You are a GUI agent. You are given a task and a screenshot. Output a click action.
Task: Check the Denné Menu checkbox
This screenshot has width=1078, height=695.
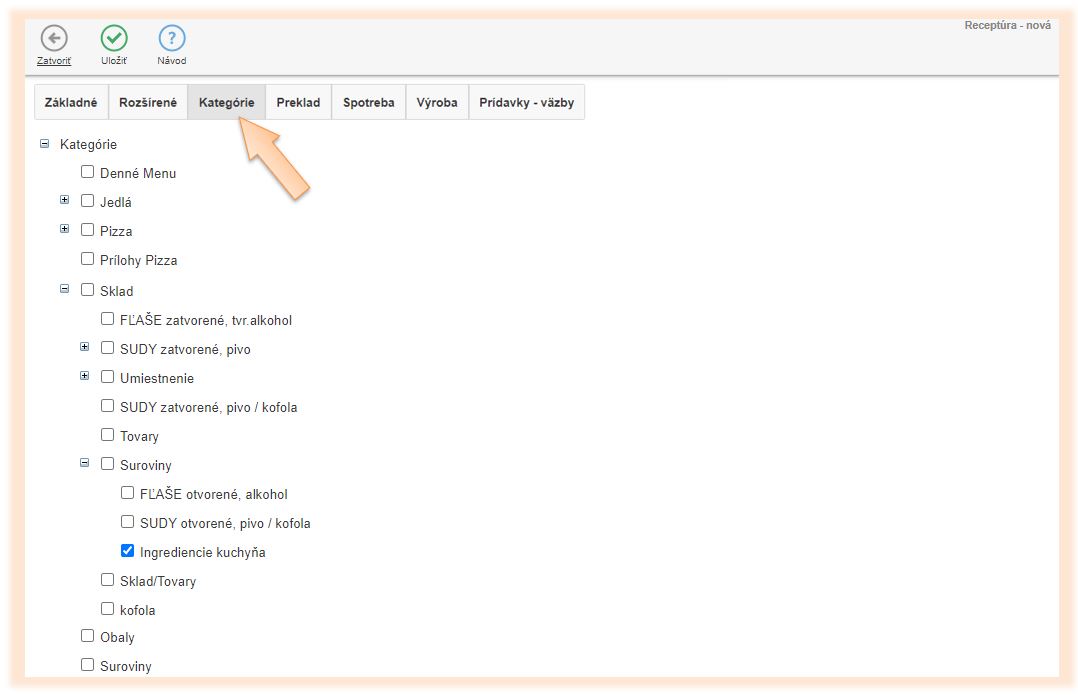coord(87,172)
